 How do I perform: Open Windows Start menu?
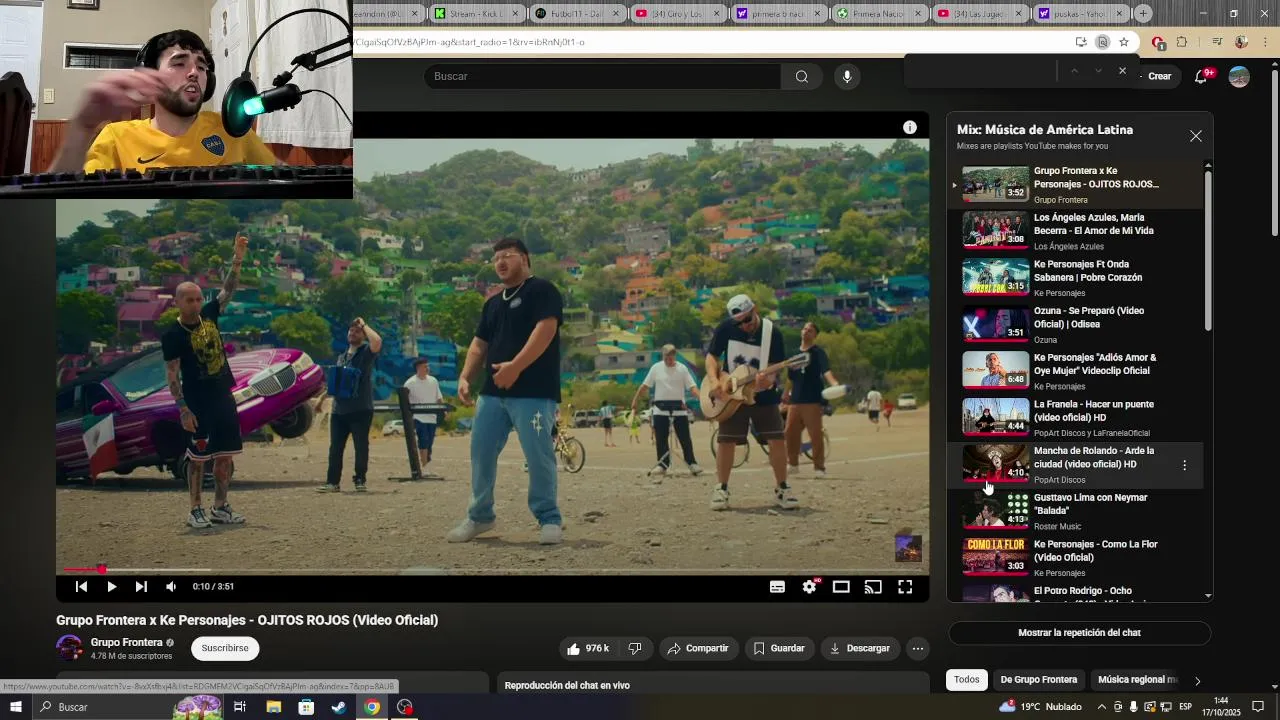tap(16, 707)
